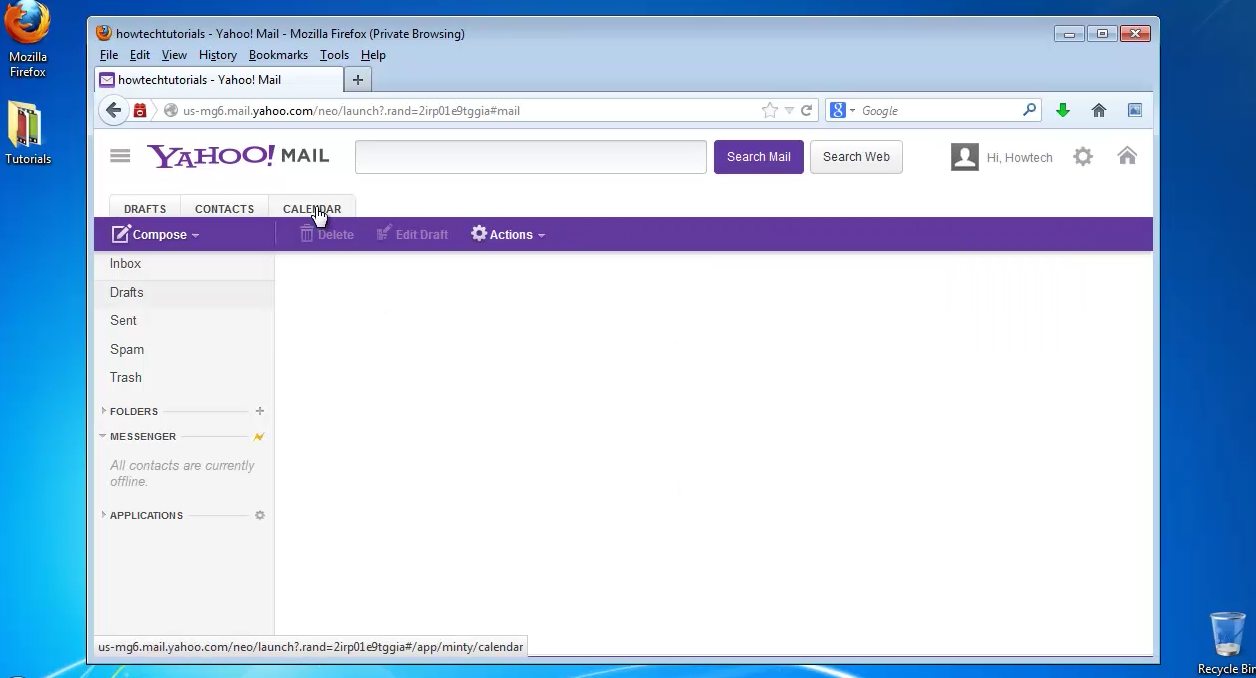1256x678 pixels.
Task: Add a new folder with plus icon
Action: click(x=260, y=411)
